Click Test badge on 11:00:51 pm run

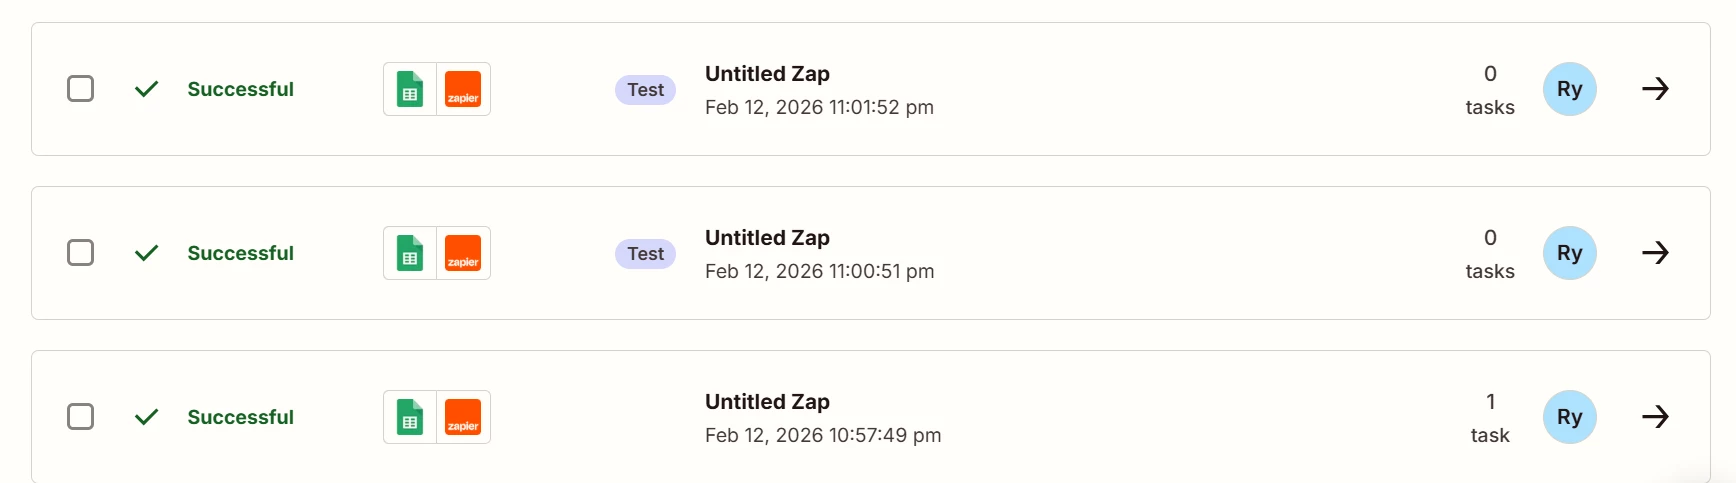[x=645, y=254]
